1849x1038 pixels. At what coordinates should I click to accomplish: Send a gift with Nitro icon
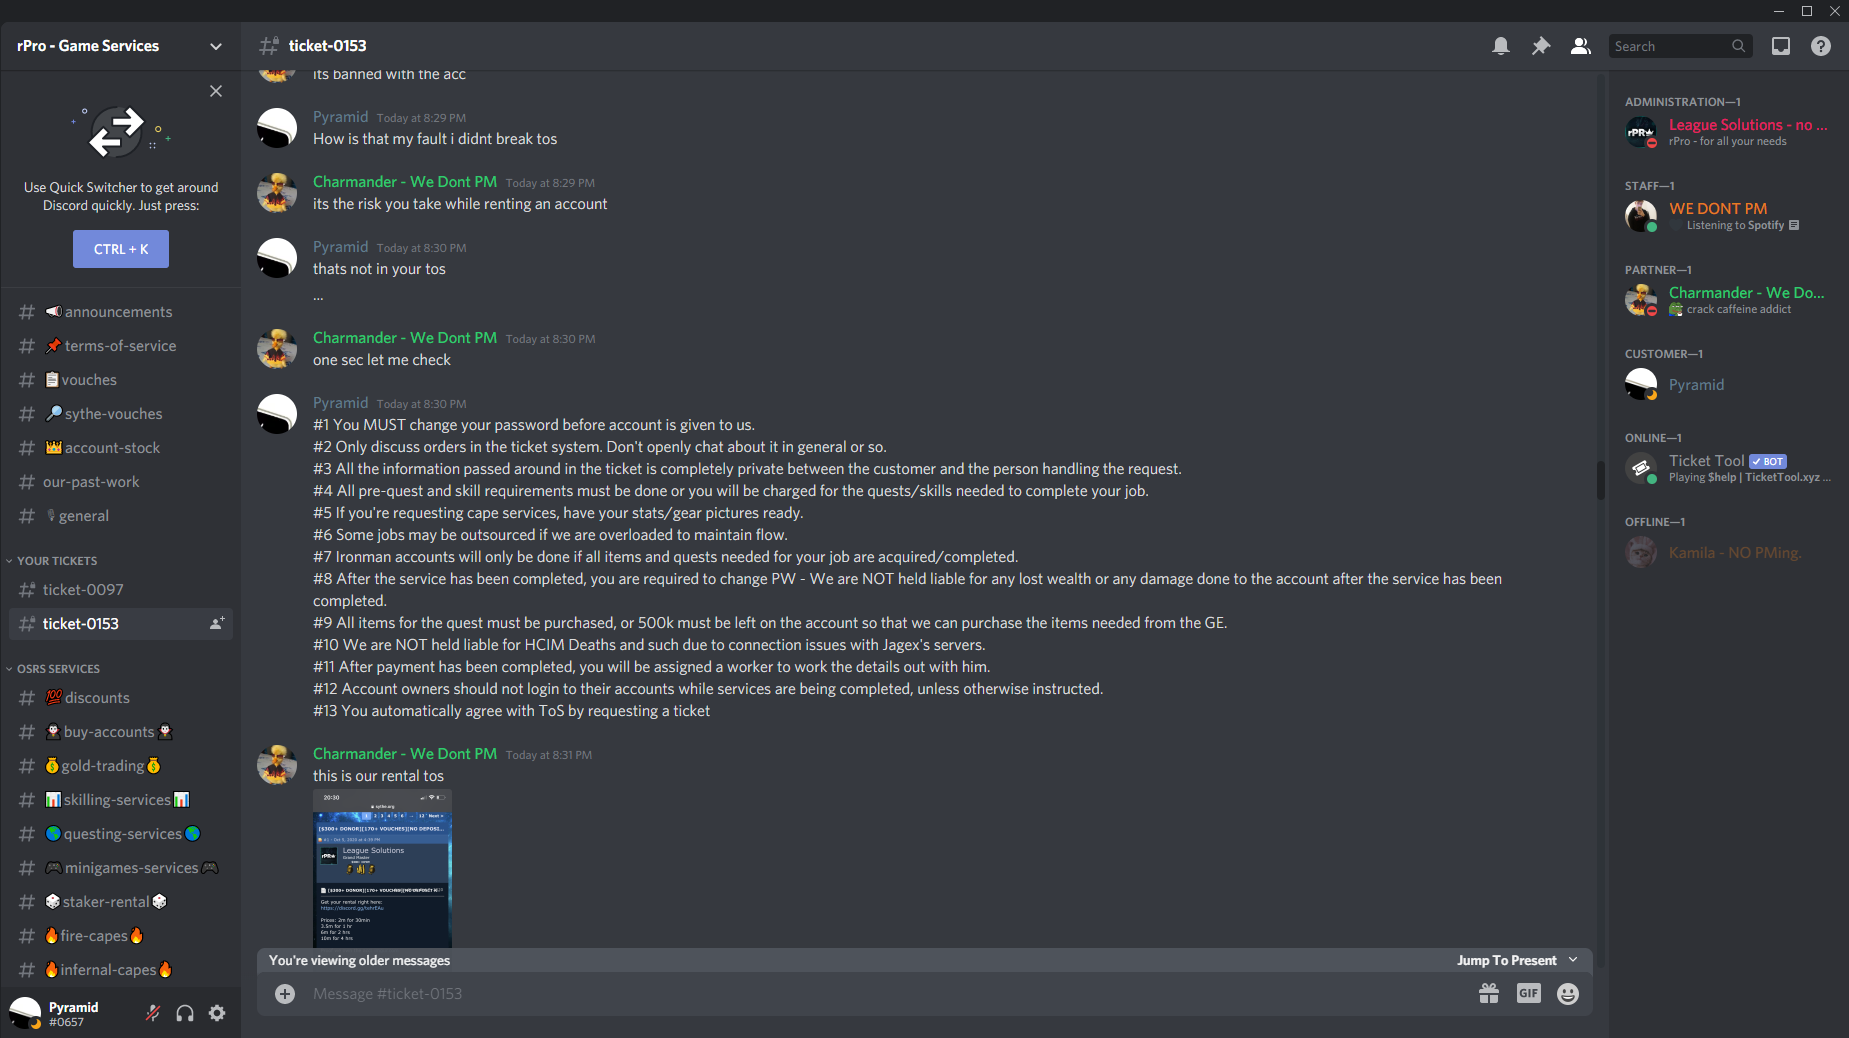[x=1489, y=993]
